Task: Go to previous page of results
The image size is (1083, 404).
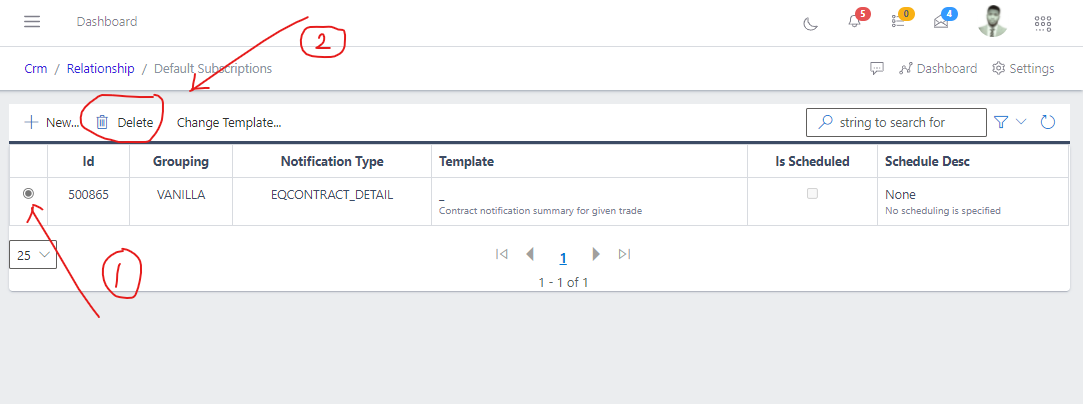Action: (530, 254)
